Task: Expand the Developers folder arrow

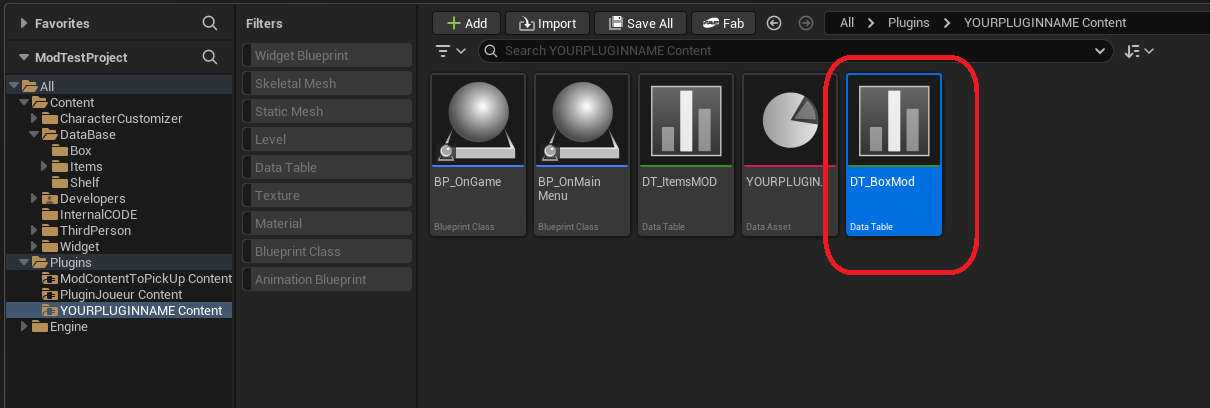Action: coord(35,199)
